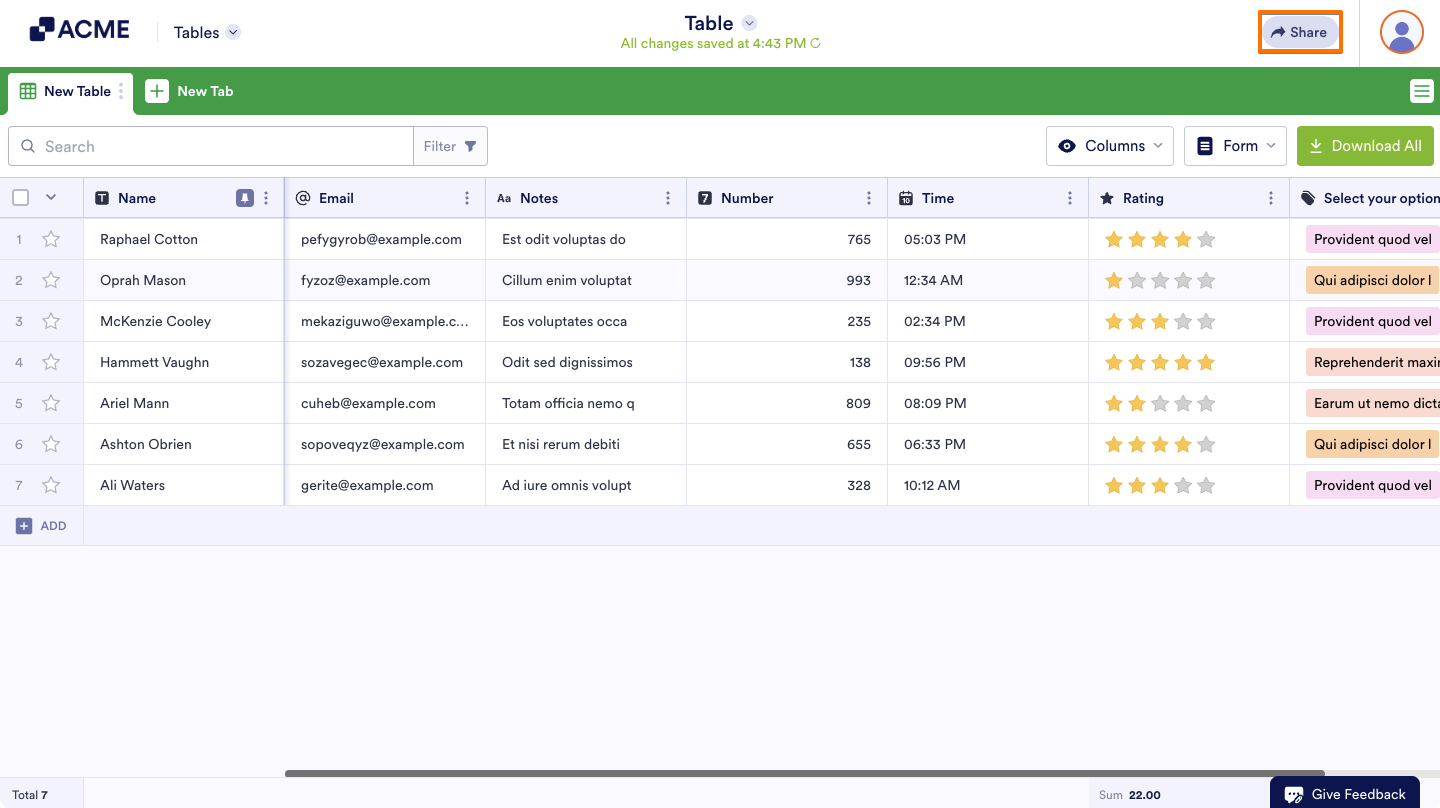1440x808 pixels.
Task: Select Notes cell Totam officia nemo q
Action: pos(586,403)
